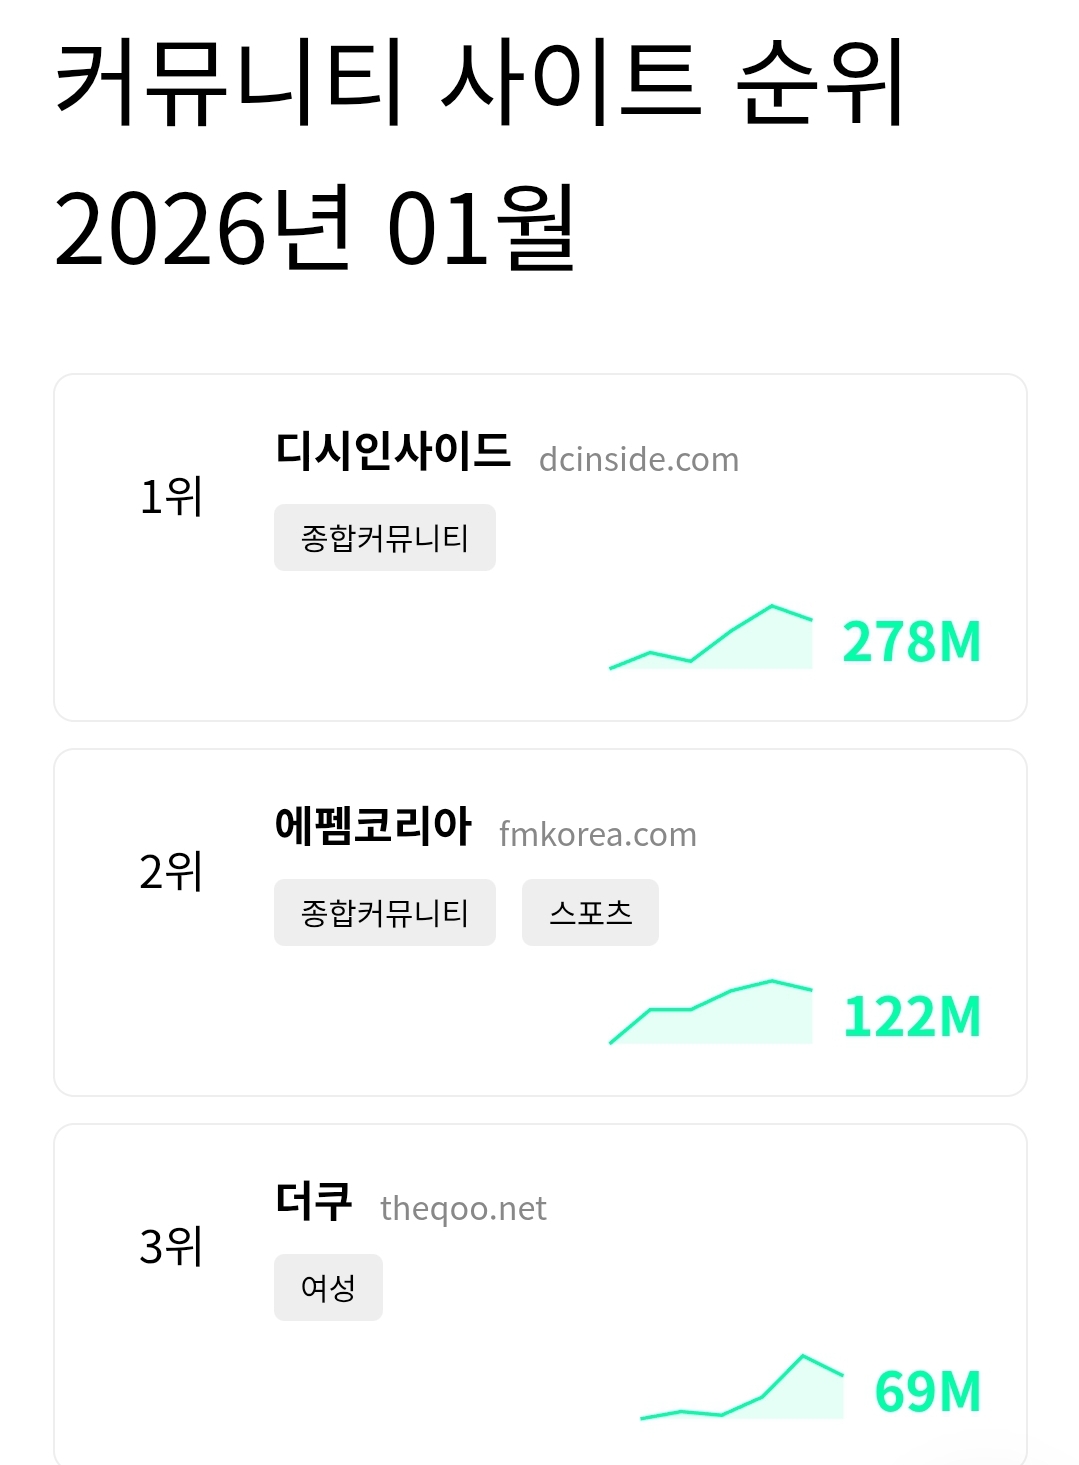Open the 더쿠 site title
Image resolution: width=1079 pixels, height=1465 pixels.
313,1201
